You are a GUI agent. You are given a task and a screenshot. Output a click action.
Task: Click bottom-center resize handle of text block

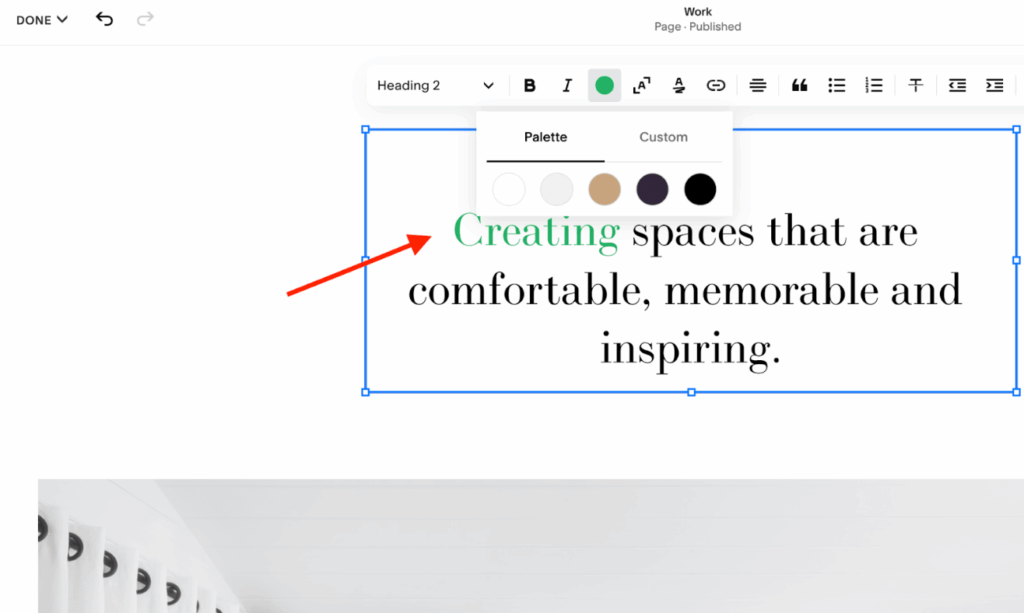(691, 392)
